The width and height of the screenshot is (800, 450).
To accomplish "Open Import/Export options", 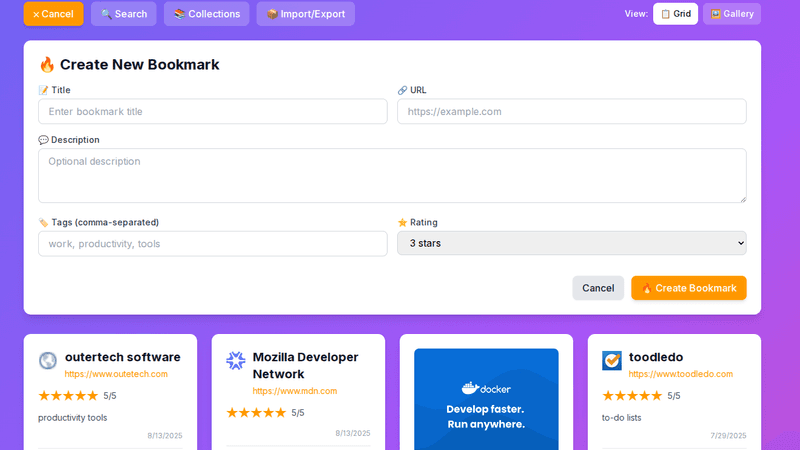I will click(x=305, y=14).
